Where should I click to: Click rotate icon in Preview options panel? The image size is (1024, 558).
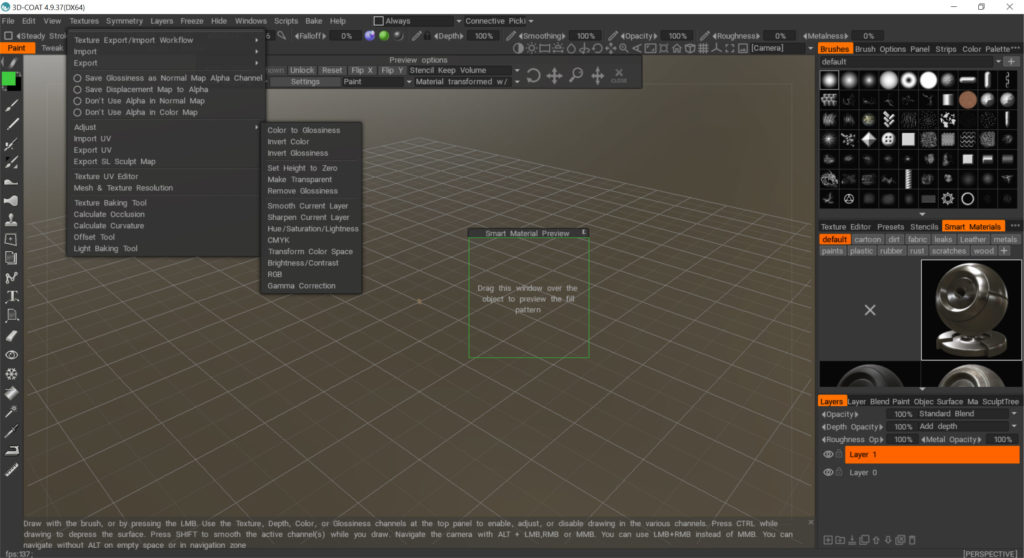coord(533,76)
